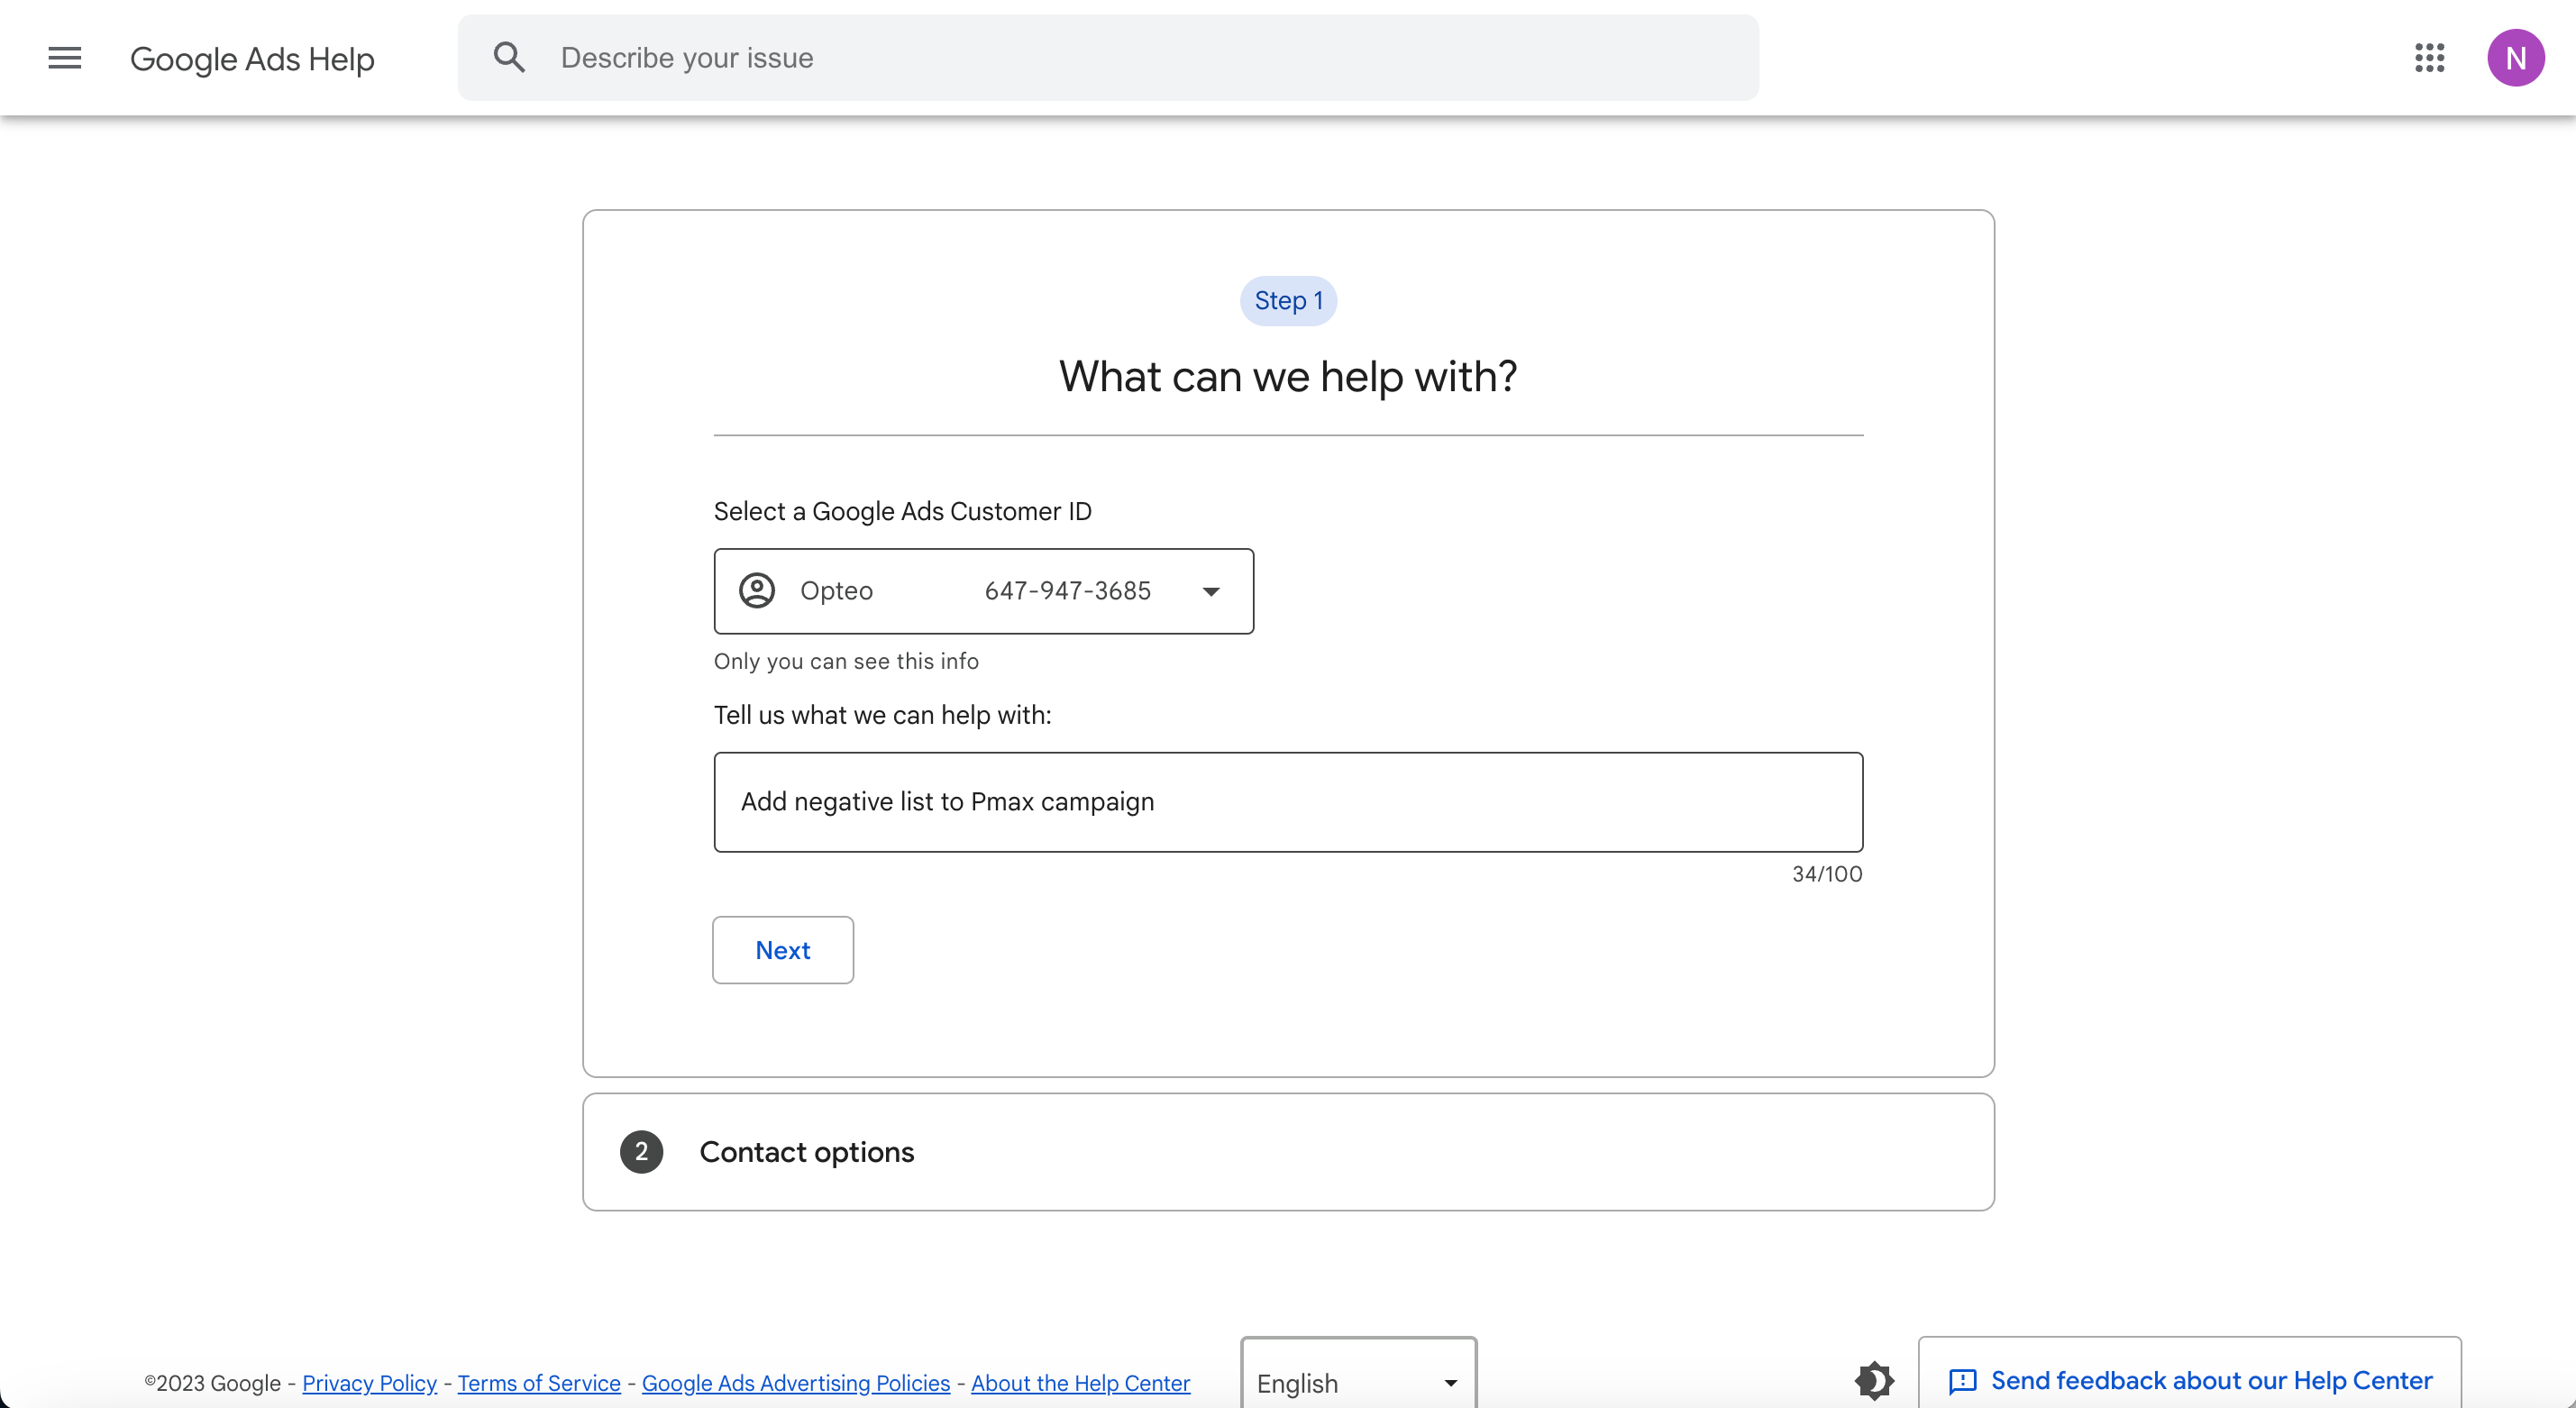
Task: Open Google Ads Advertising Policies link
Action: [x=795, y=1383]
